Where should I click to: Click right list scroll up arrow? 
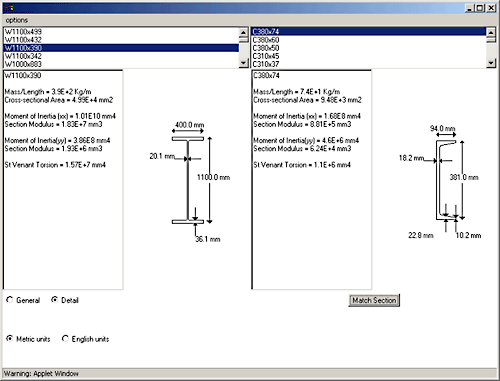click(491, 32)
